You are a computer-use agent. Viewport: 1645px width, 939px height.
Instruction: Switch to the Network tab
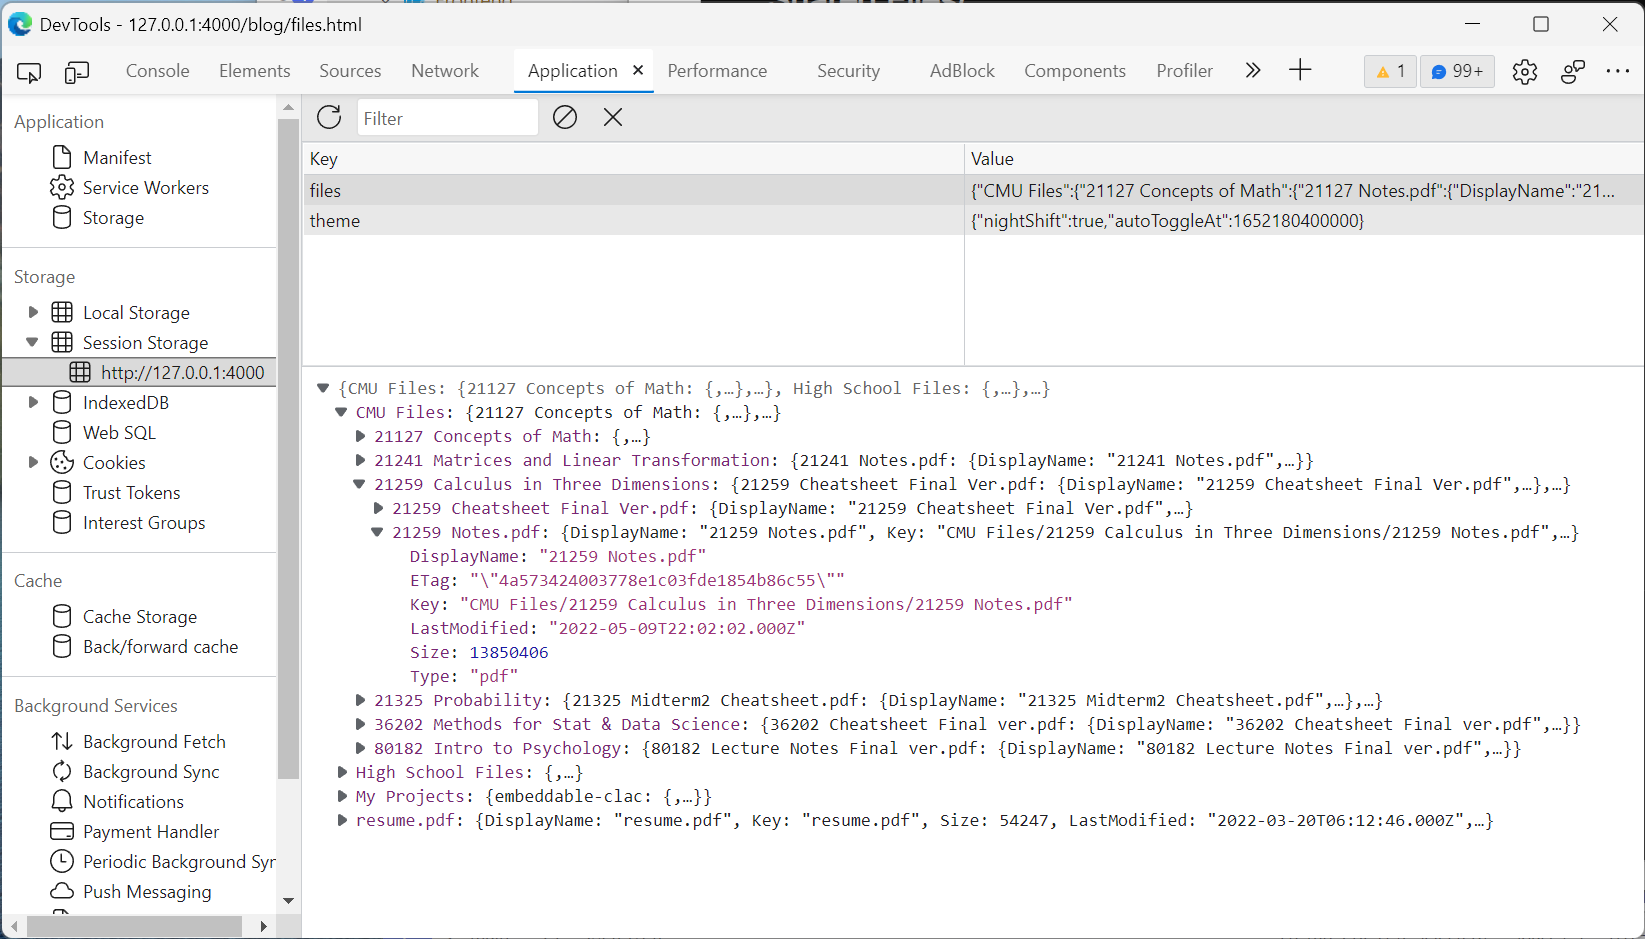445,71
